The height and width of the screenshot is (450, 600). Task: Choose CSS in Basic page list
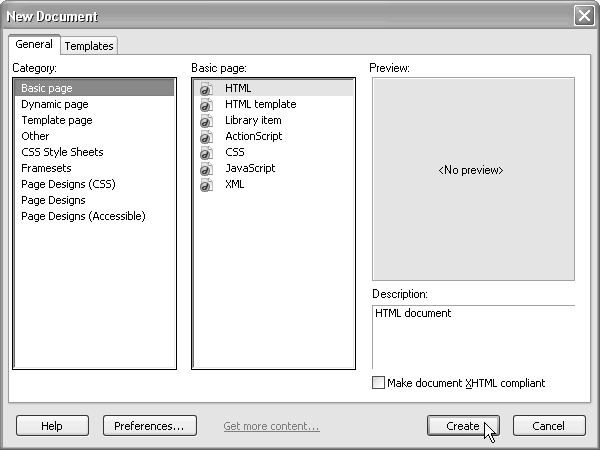coord(273,152)
